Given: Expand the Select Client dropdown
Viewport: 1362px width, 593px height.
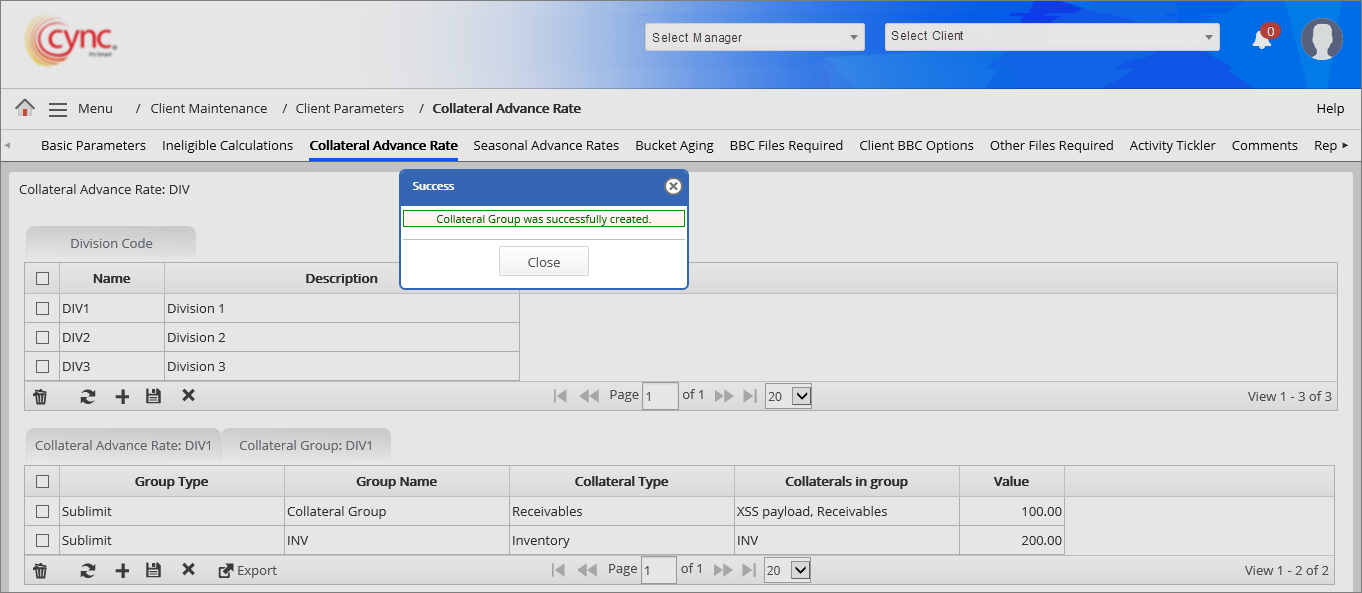Looking at the screenshot, I should pos(1052,37).
